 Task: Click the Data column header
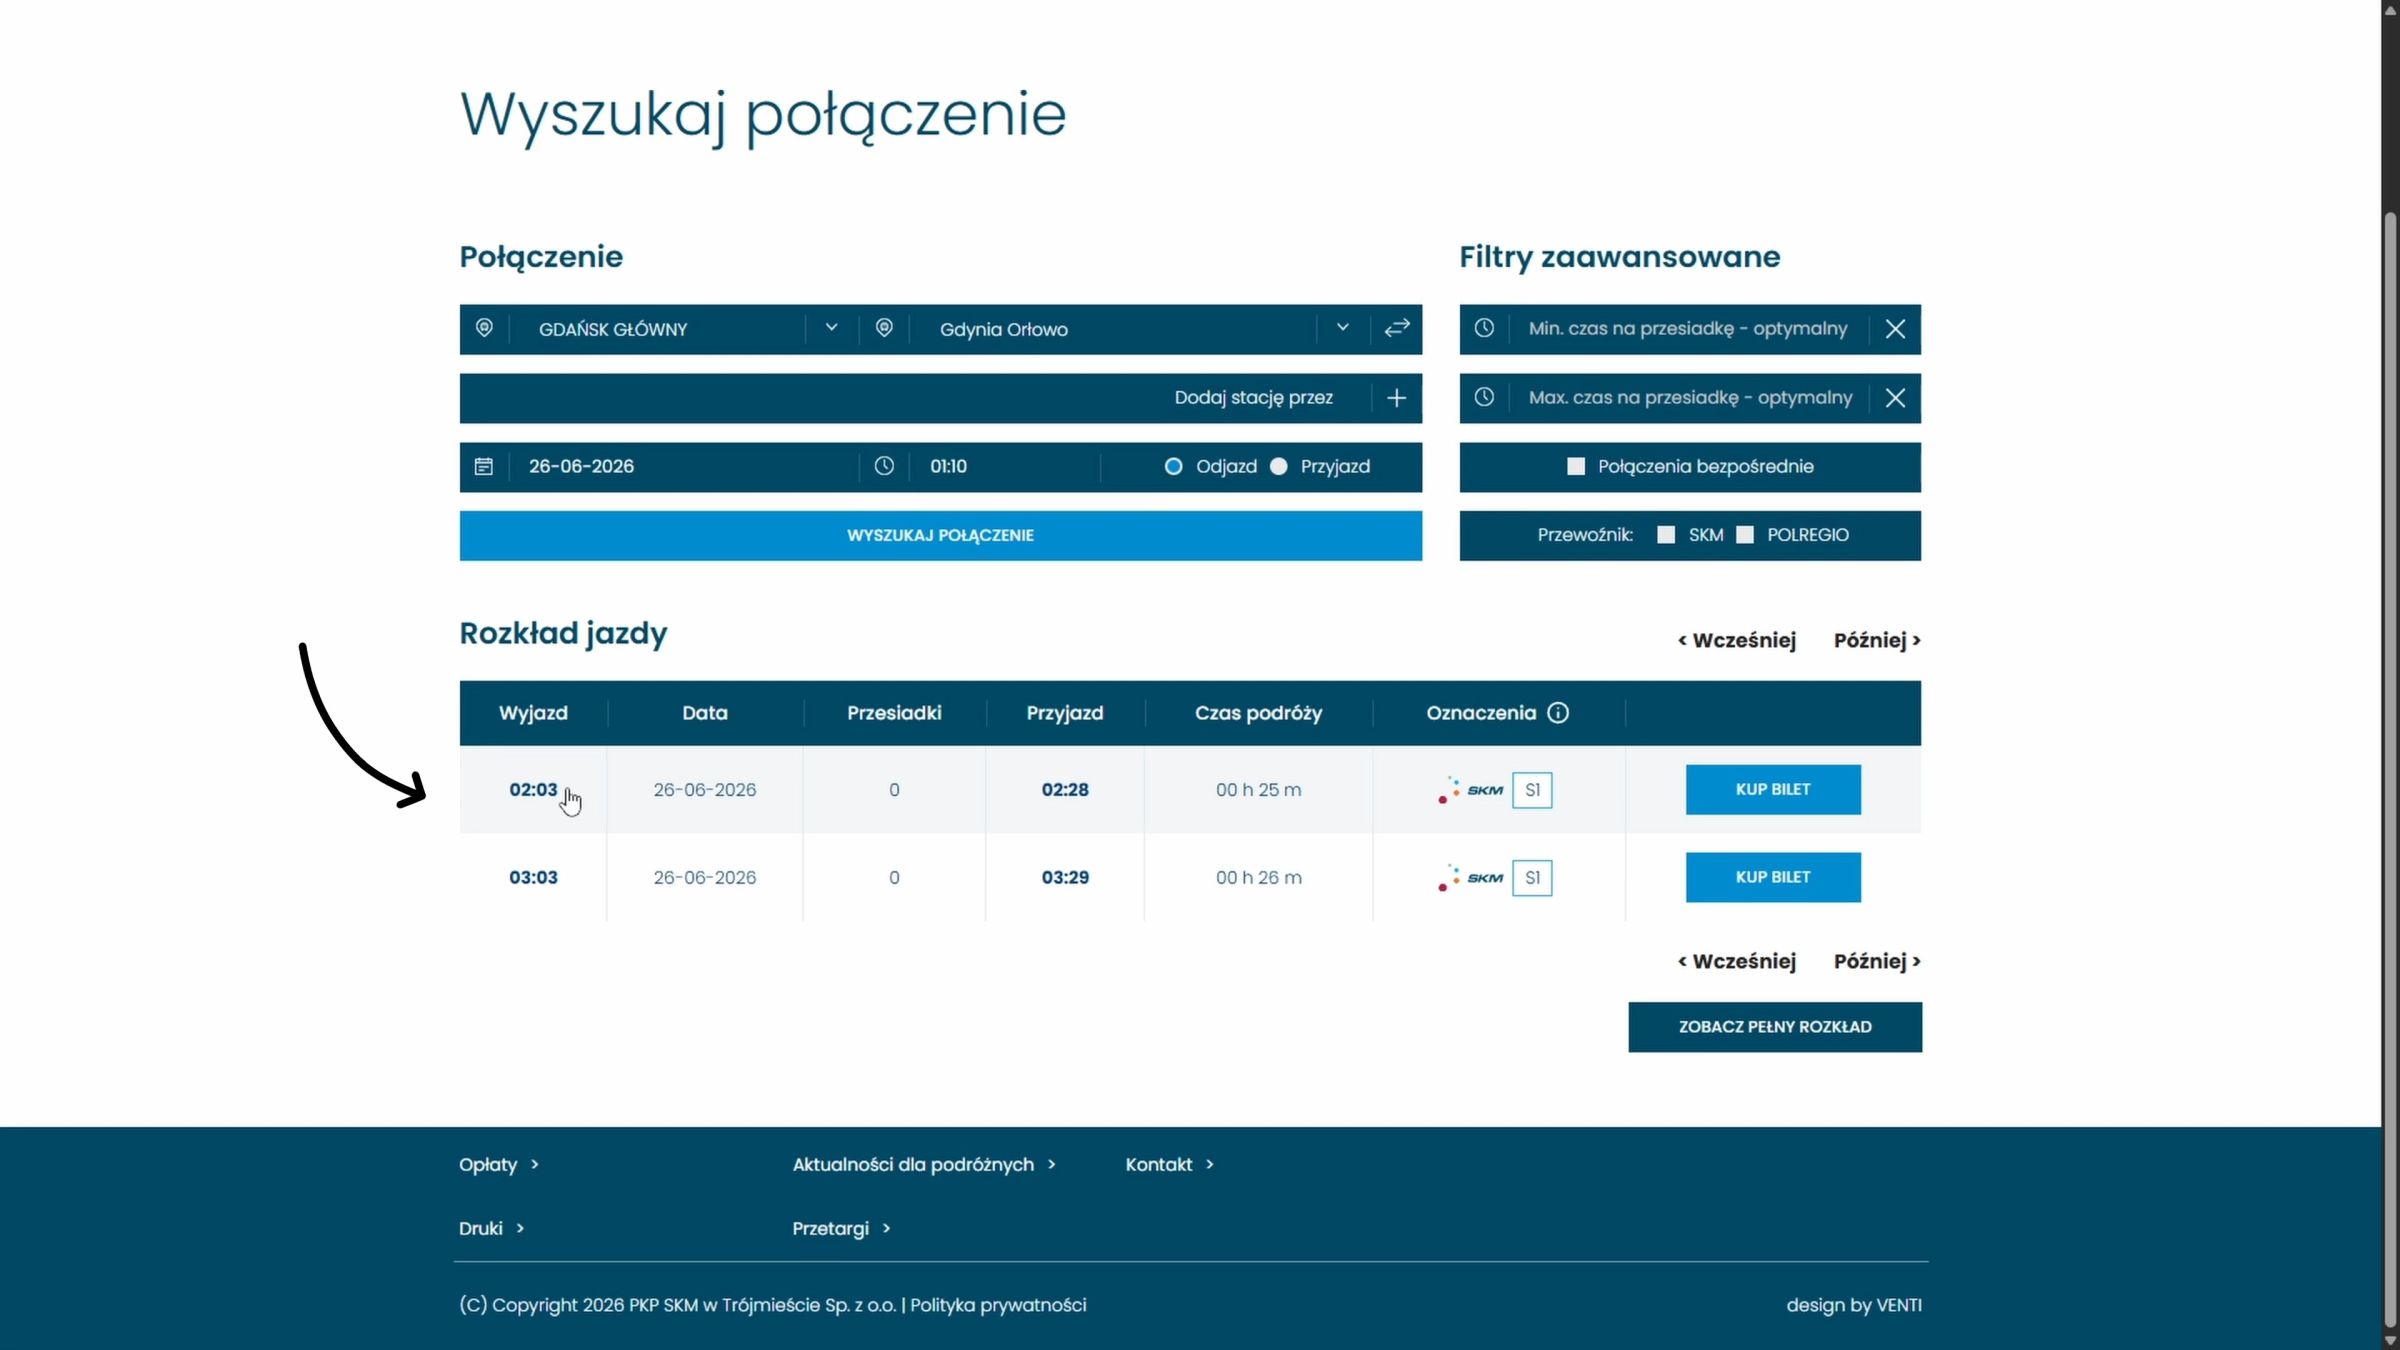(x=705, y=713)
